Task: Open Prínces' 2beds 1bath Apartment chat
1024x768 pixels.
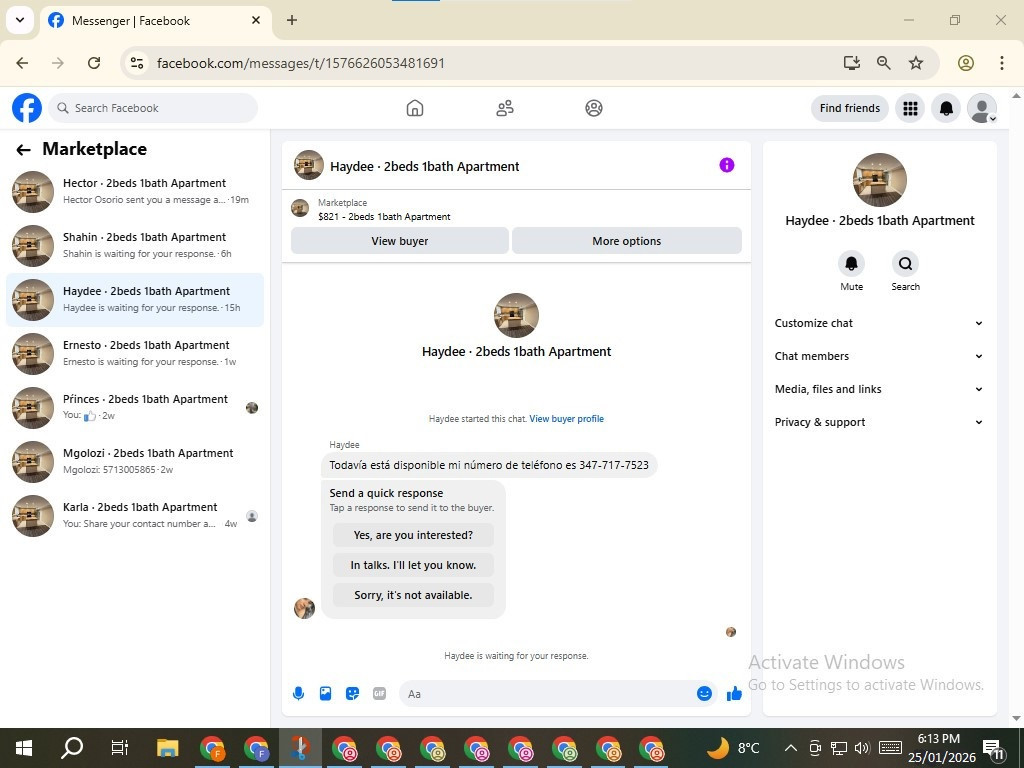Action: pos(135,408)
